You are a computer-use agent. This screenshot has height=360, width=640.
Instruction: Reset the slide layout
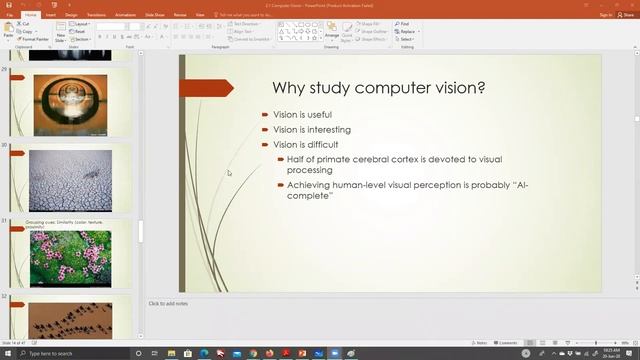tap(78, 31)
